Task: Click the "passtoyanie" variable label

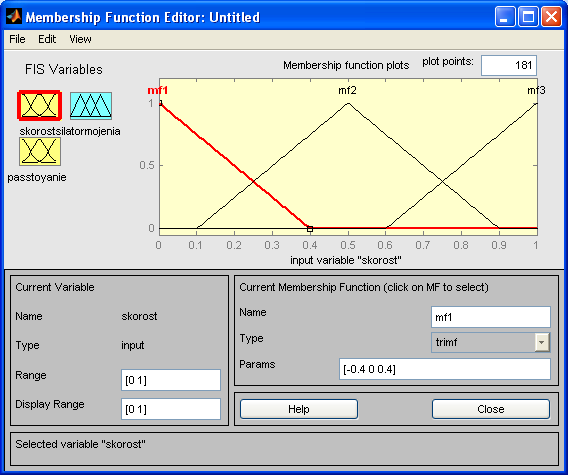Action: [x=37, y=177]
